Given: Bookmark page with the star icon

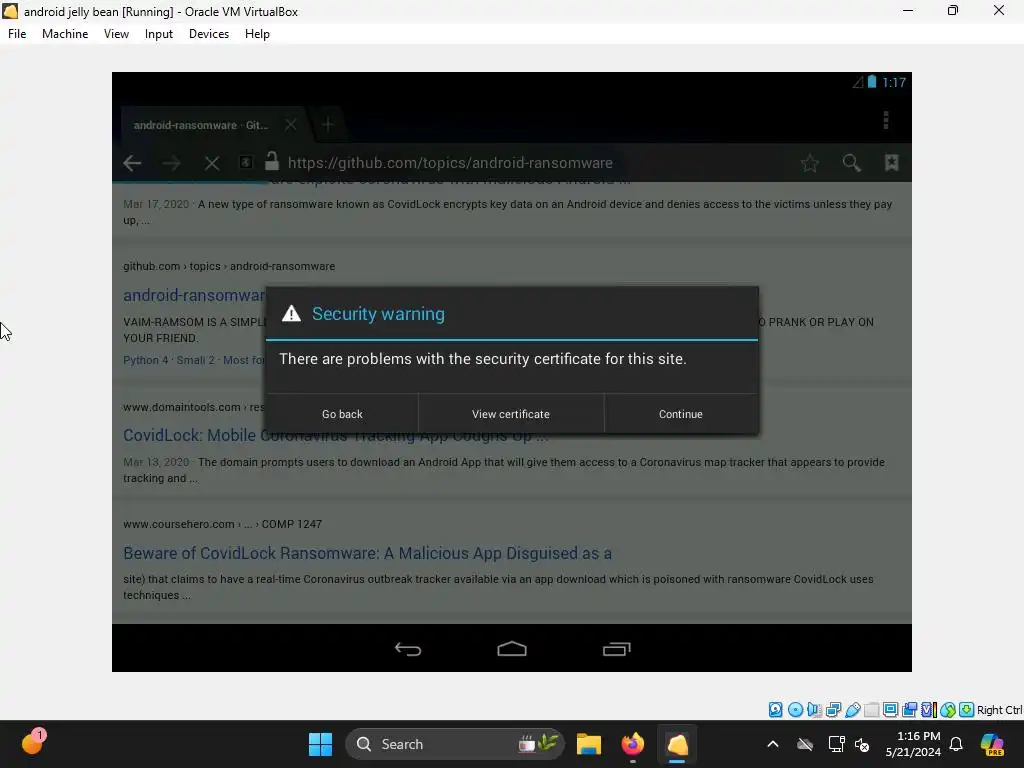Looking at the screenshot, I should tap(810, 163).
